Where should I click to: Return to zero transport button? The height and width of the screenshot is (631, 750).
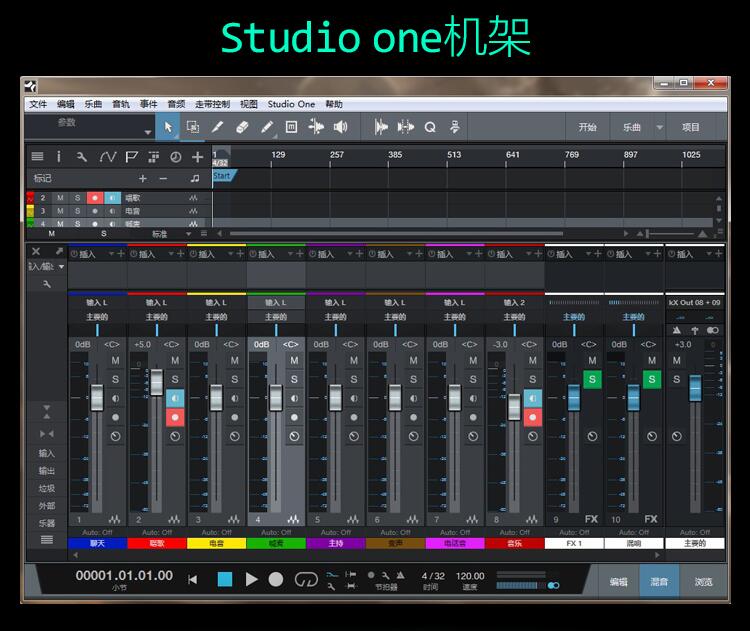pos(192,580)
